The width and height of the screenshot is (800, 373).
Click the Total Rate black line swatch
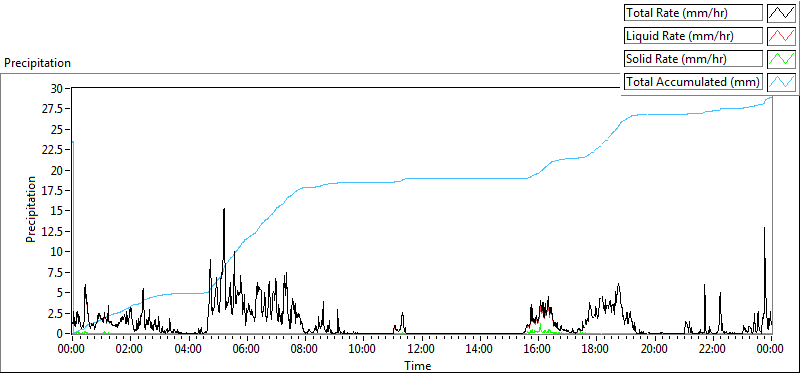781,13
